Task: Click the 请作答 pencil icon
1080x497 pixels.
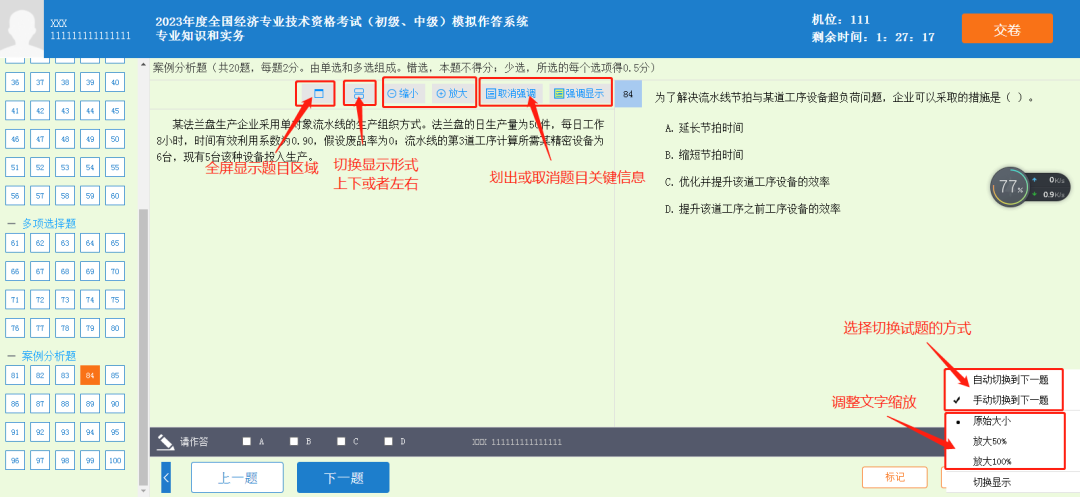Action: coord(166,441)
